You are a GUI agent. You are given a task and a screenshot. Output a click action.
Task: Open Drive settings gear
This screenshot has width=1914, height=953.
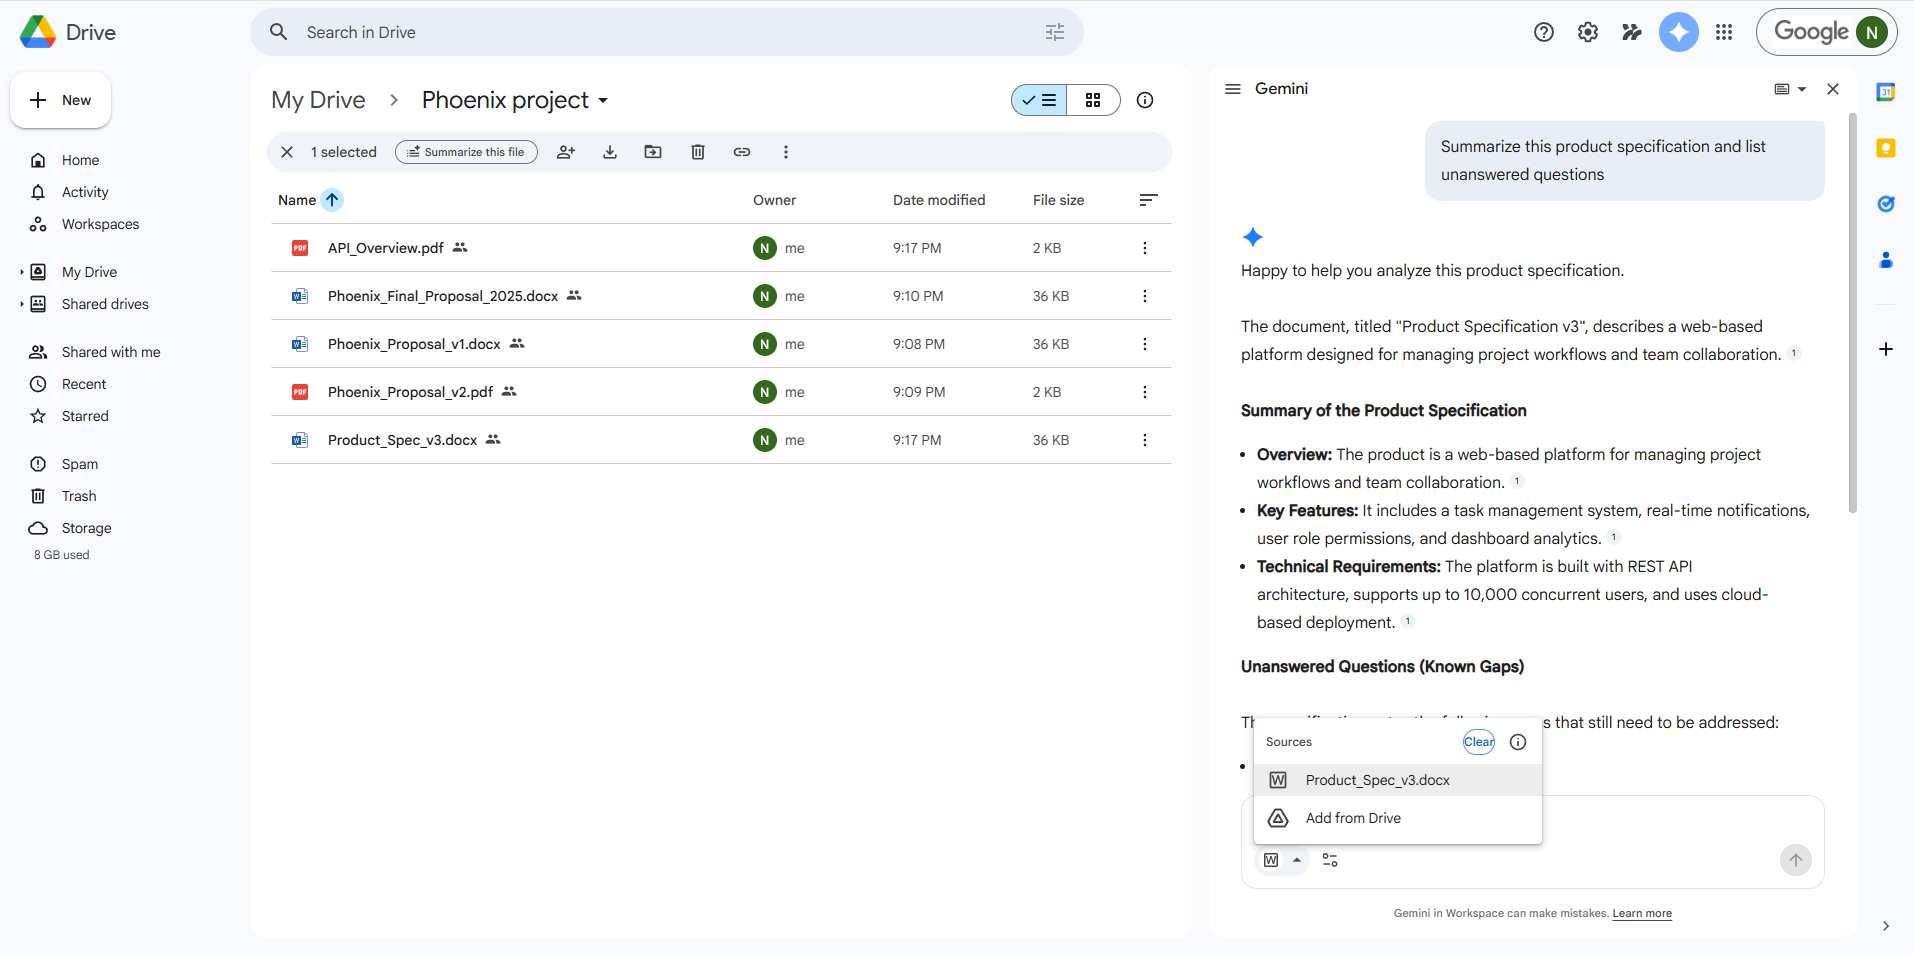(x=1588, y=32)
